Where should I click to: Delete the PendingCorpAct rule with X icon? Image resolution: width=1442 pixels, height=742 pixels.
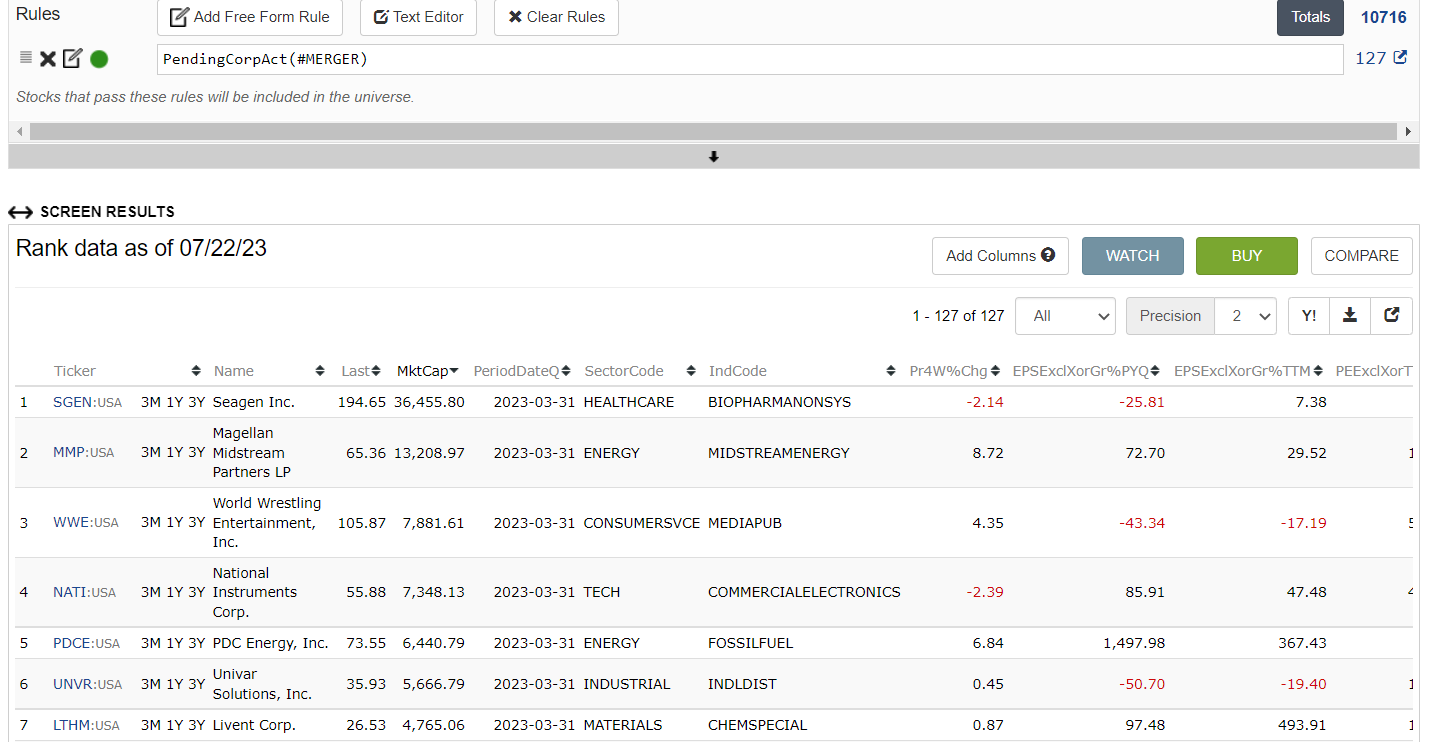click(47, 59)
